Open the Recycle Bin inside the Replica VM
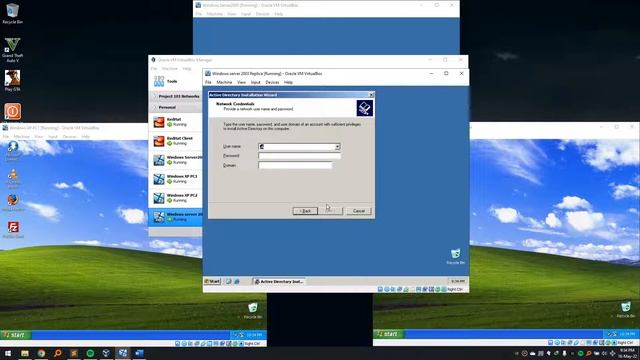The width and height of the screenshot is (640, 360). 456,257
